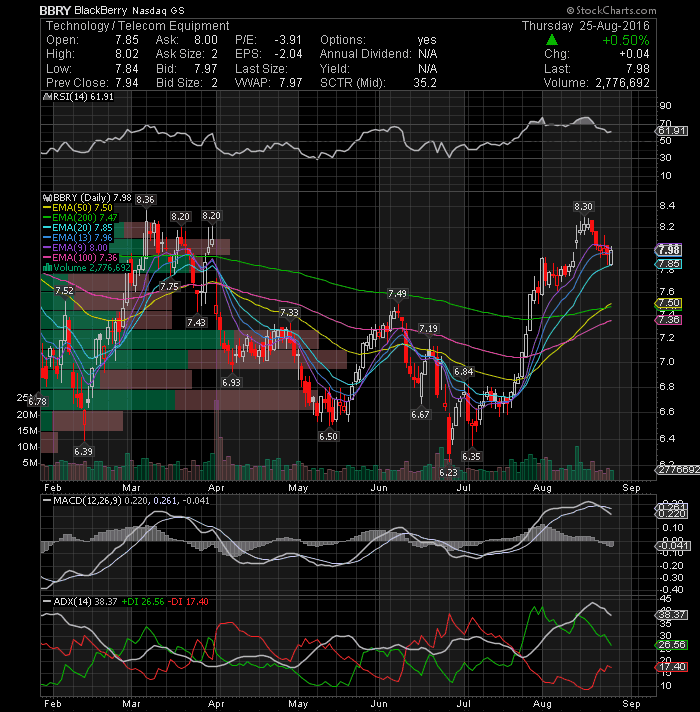This screenshot has width=700, height=712.
Task: Click the 8.30 August peak price label
Action: coord(583,207)
